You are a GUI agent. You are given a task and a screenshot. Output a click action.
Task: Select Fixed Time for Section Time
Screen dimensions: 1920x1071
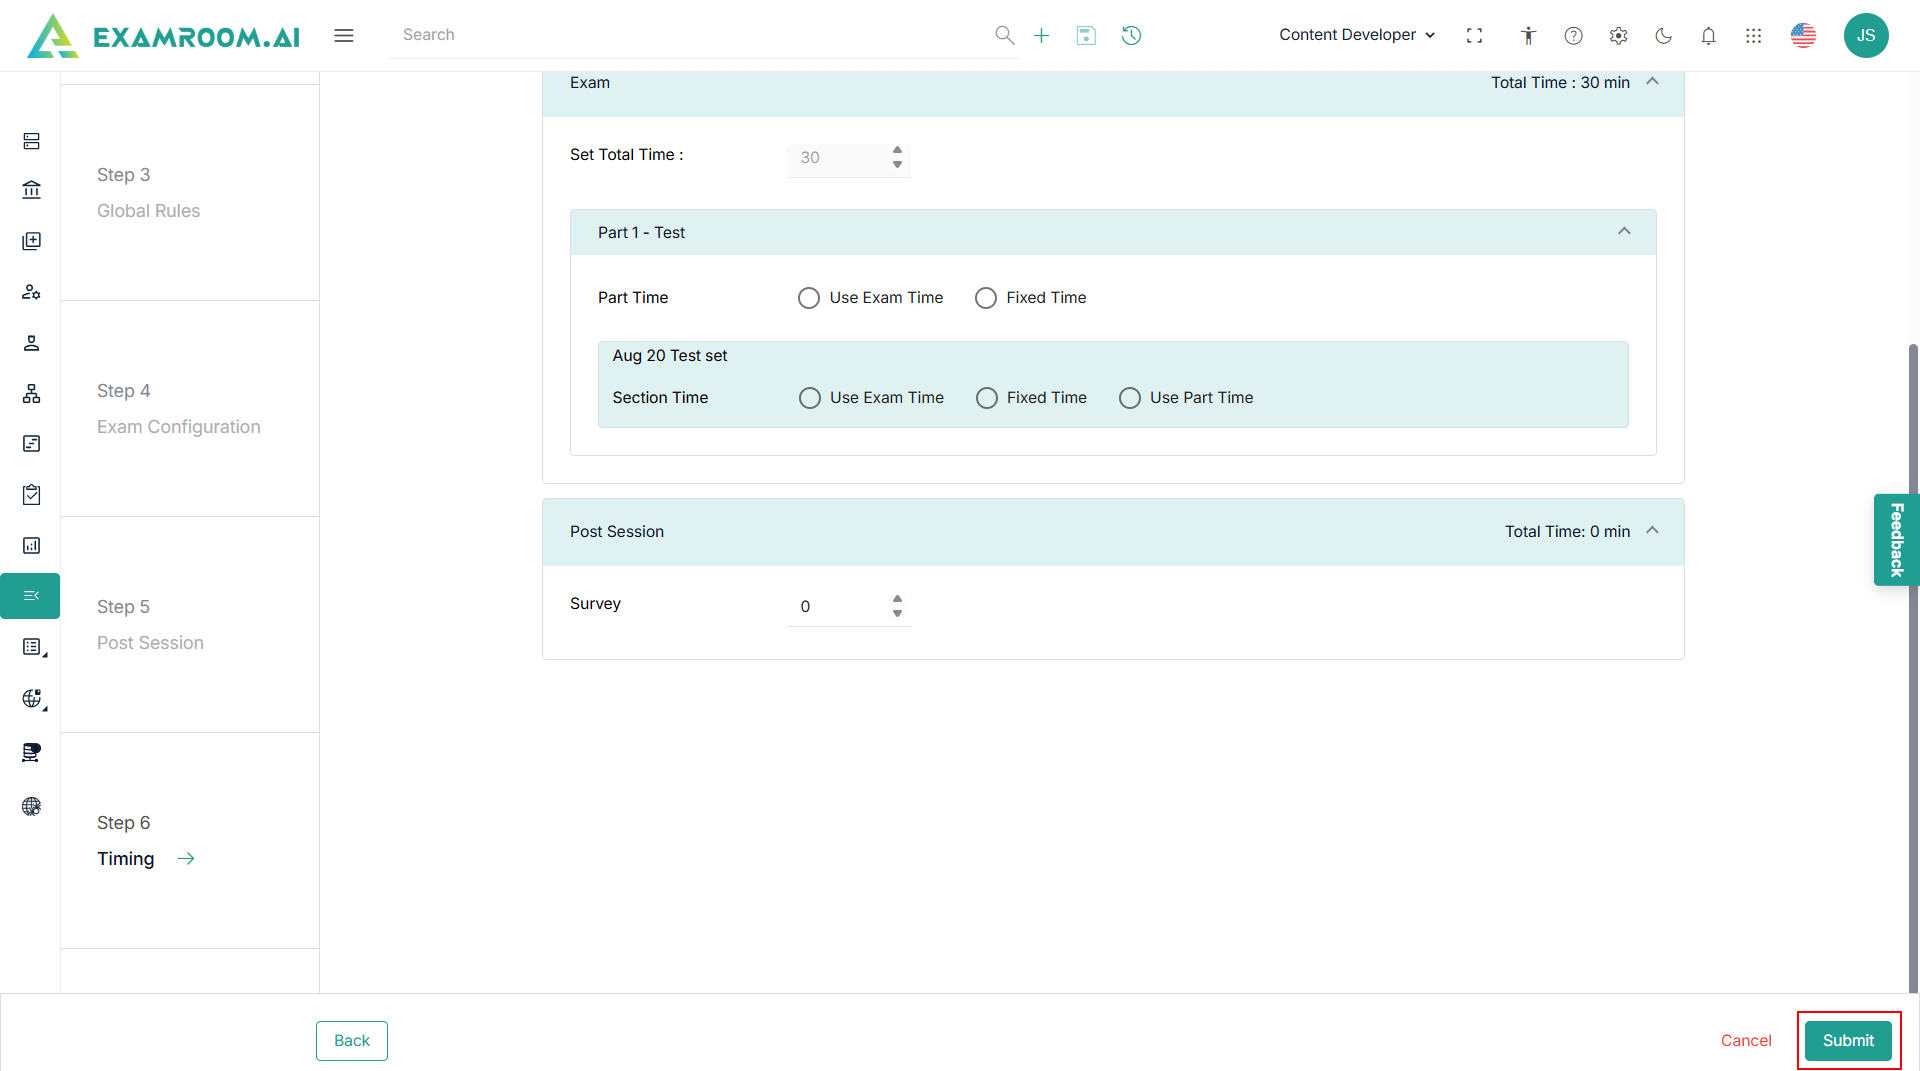click(x=987, y=398)
